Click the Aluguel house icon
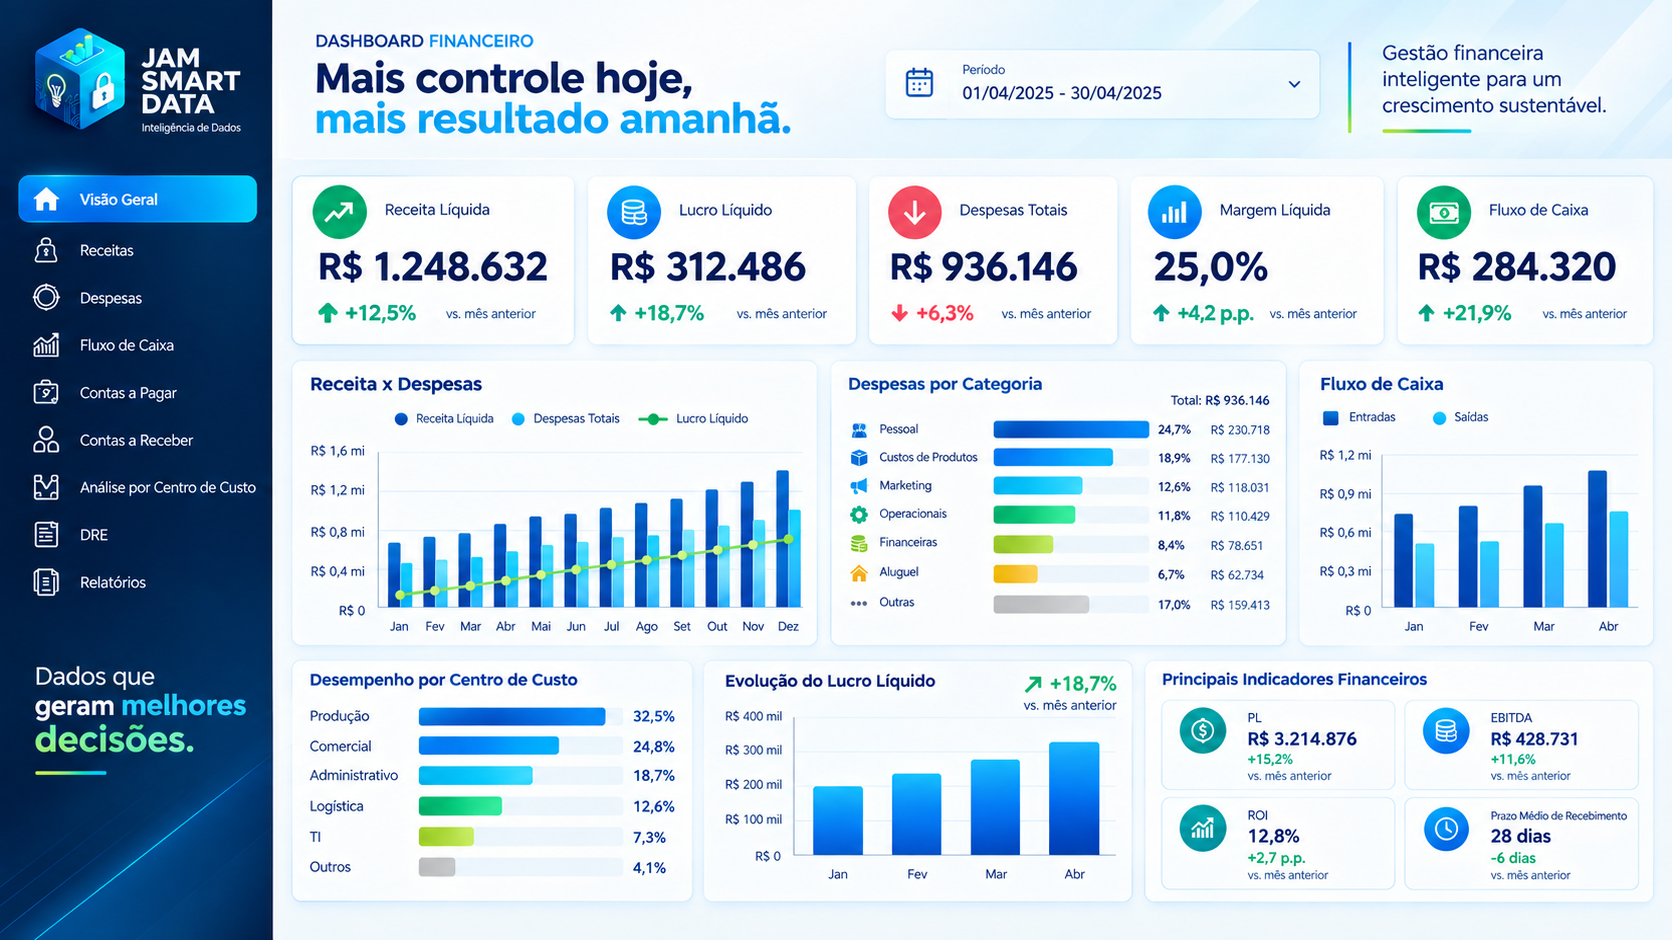Screen dimensions: 1672x940 coord(859,573)
